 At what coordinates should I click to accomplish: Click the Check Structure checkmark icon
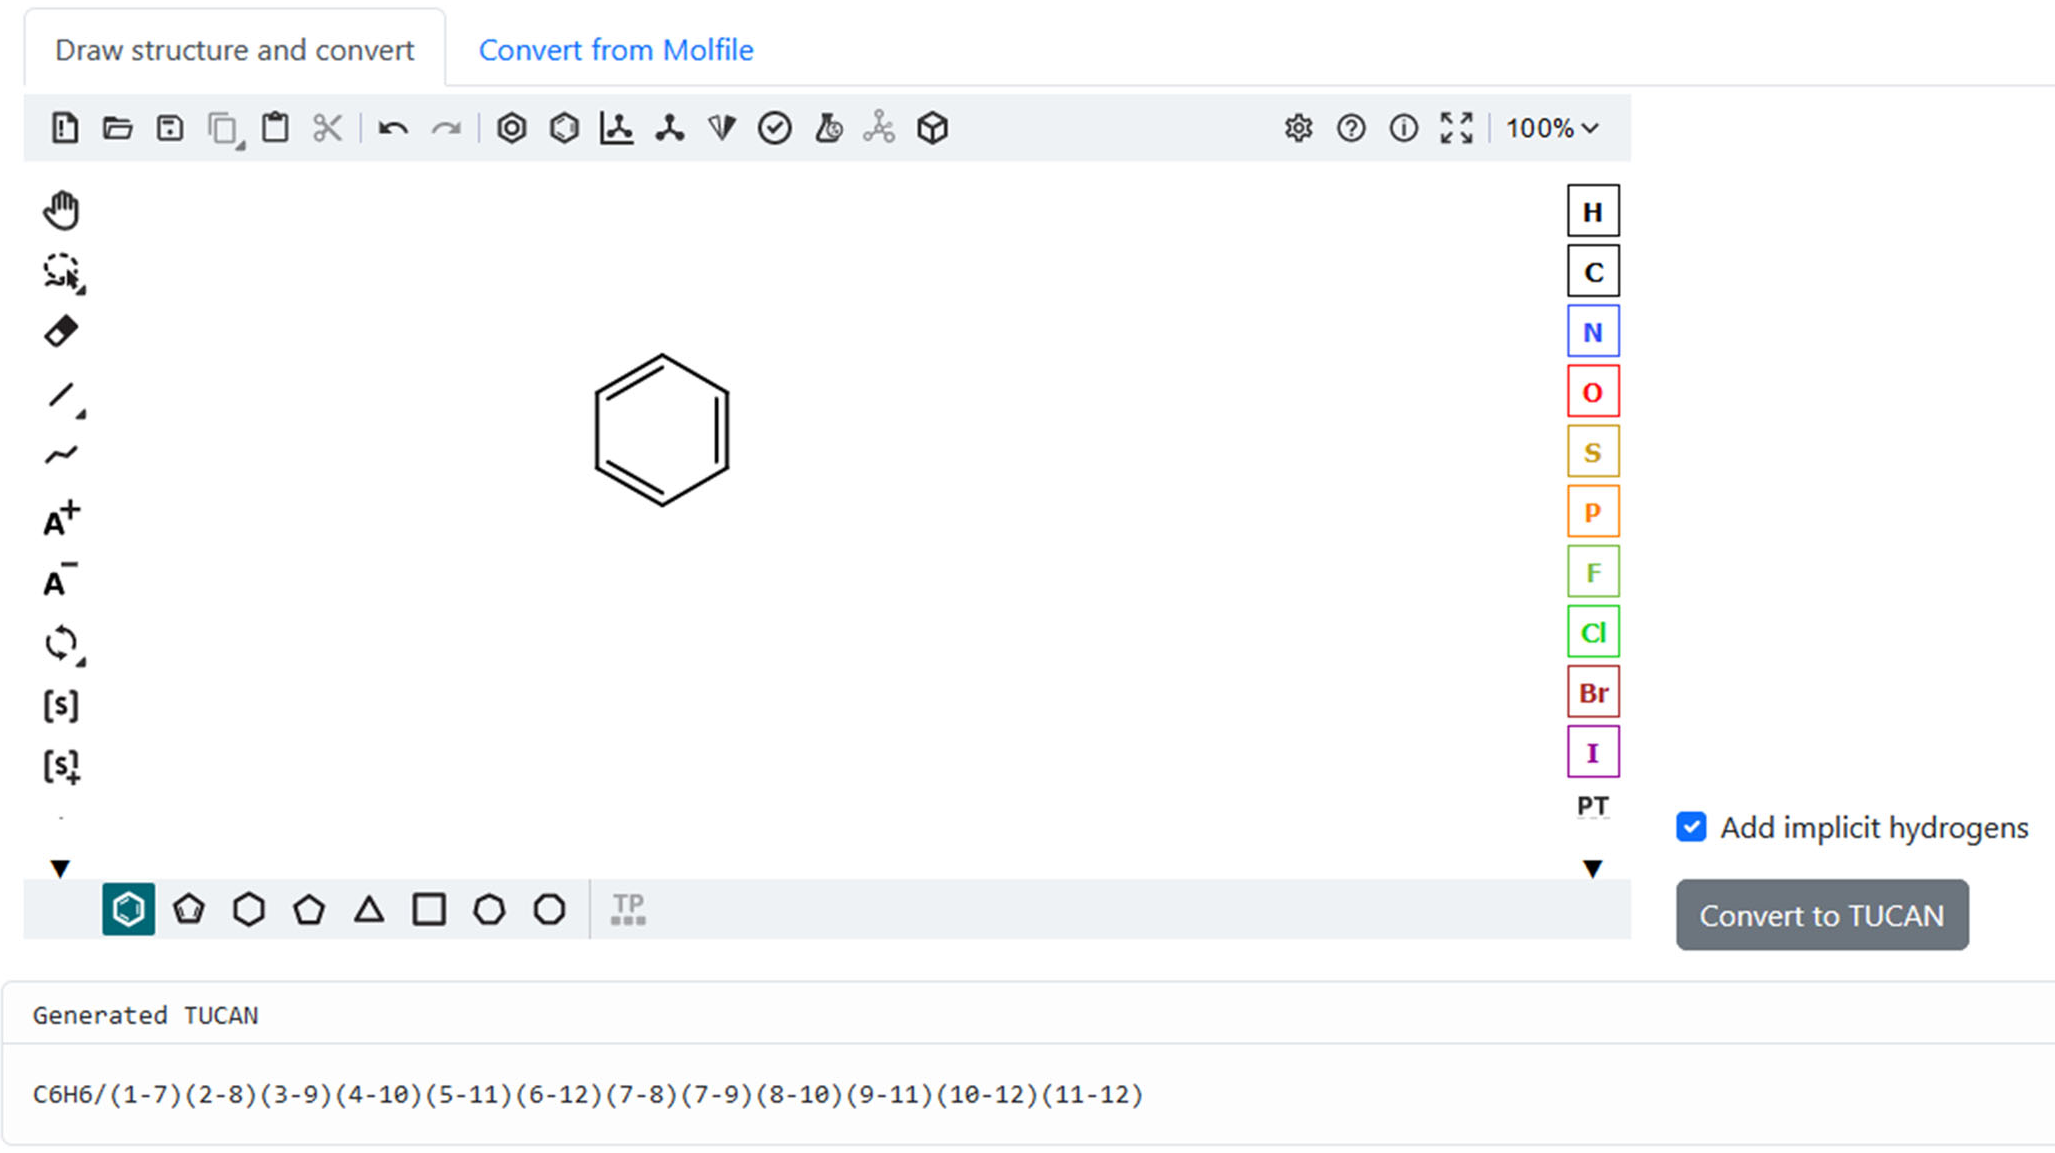[775, 128]
